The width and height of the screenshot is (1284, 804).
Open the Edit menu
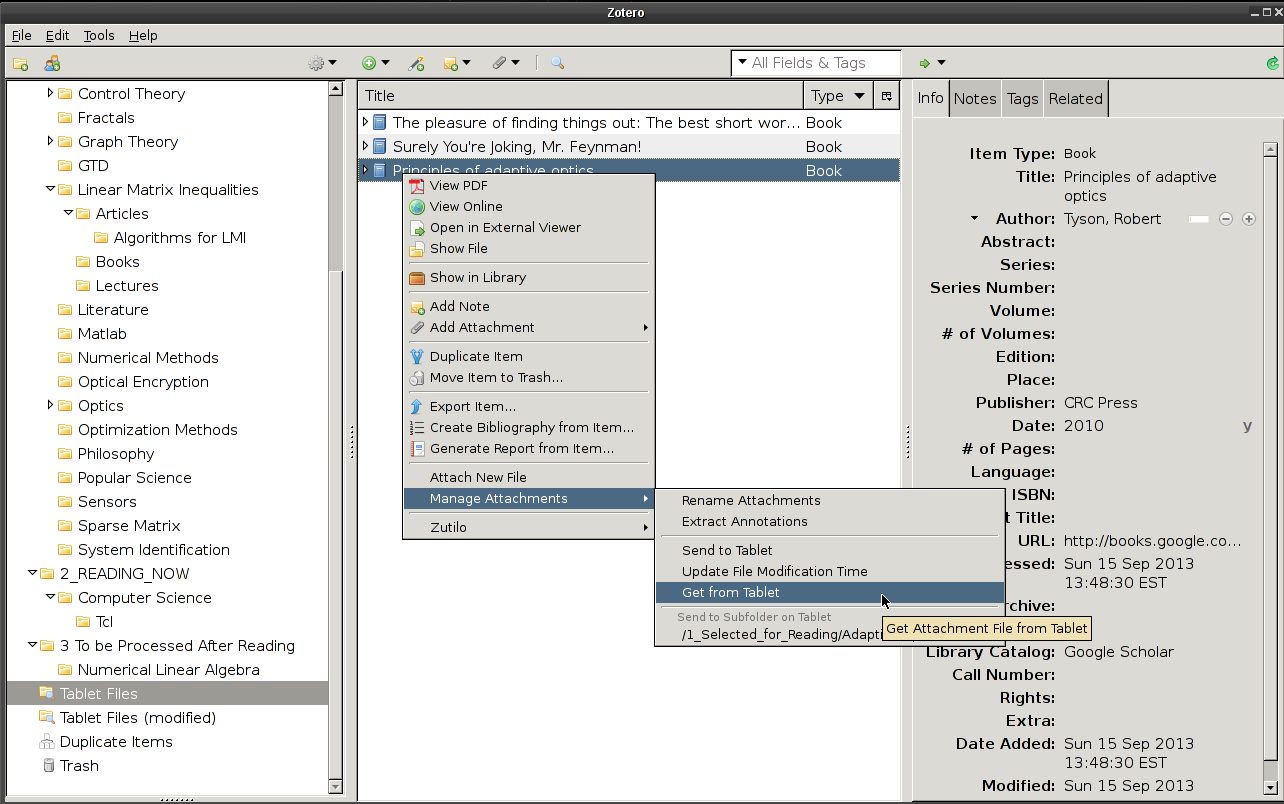click(x=58, y=35)
